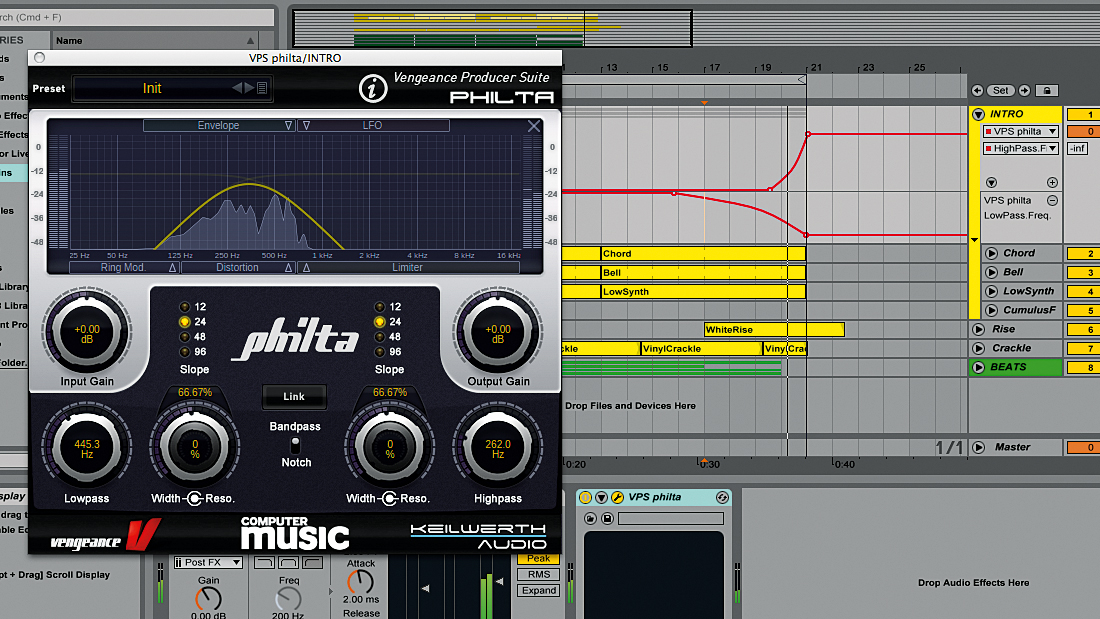Unfold the Rise track
The width and height of the screenshot is (1100, 619).
(x=978, y=329)
